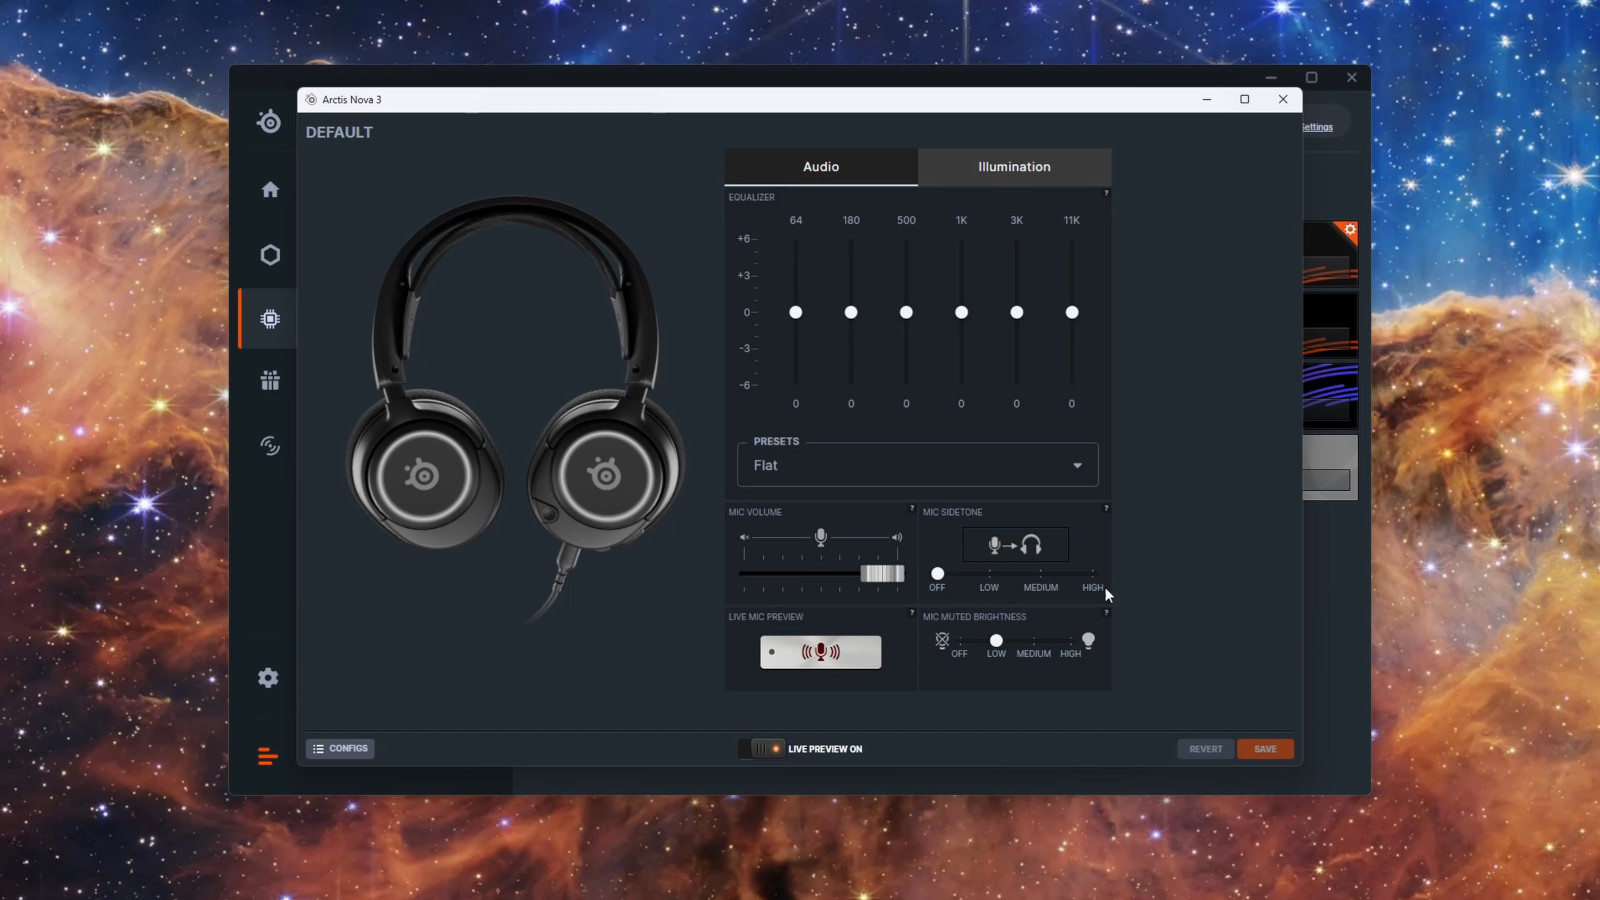The height and width of the screenshot is (900, 1600).
Task: Click the mic-to-headphones sidetone icon
Action: pos(1016,544)
